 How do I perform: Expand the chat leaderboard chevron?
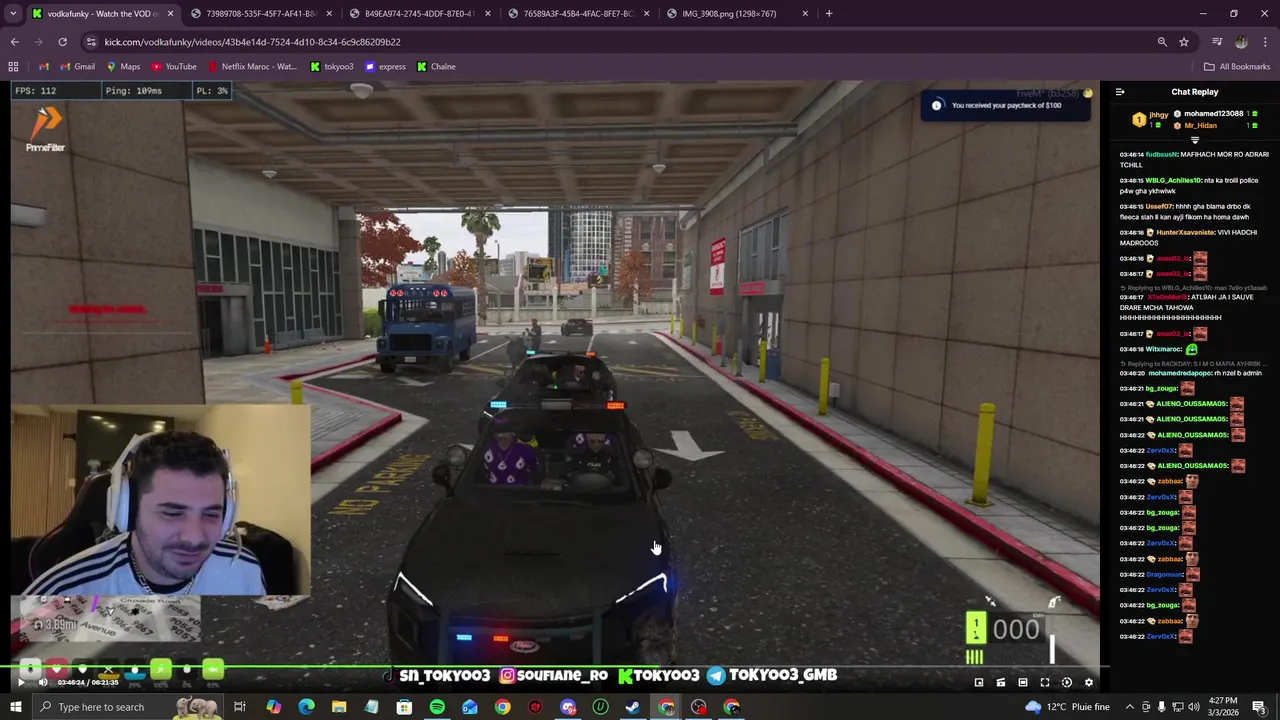[1194, 141]
